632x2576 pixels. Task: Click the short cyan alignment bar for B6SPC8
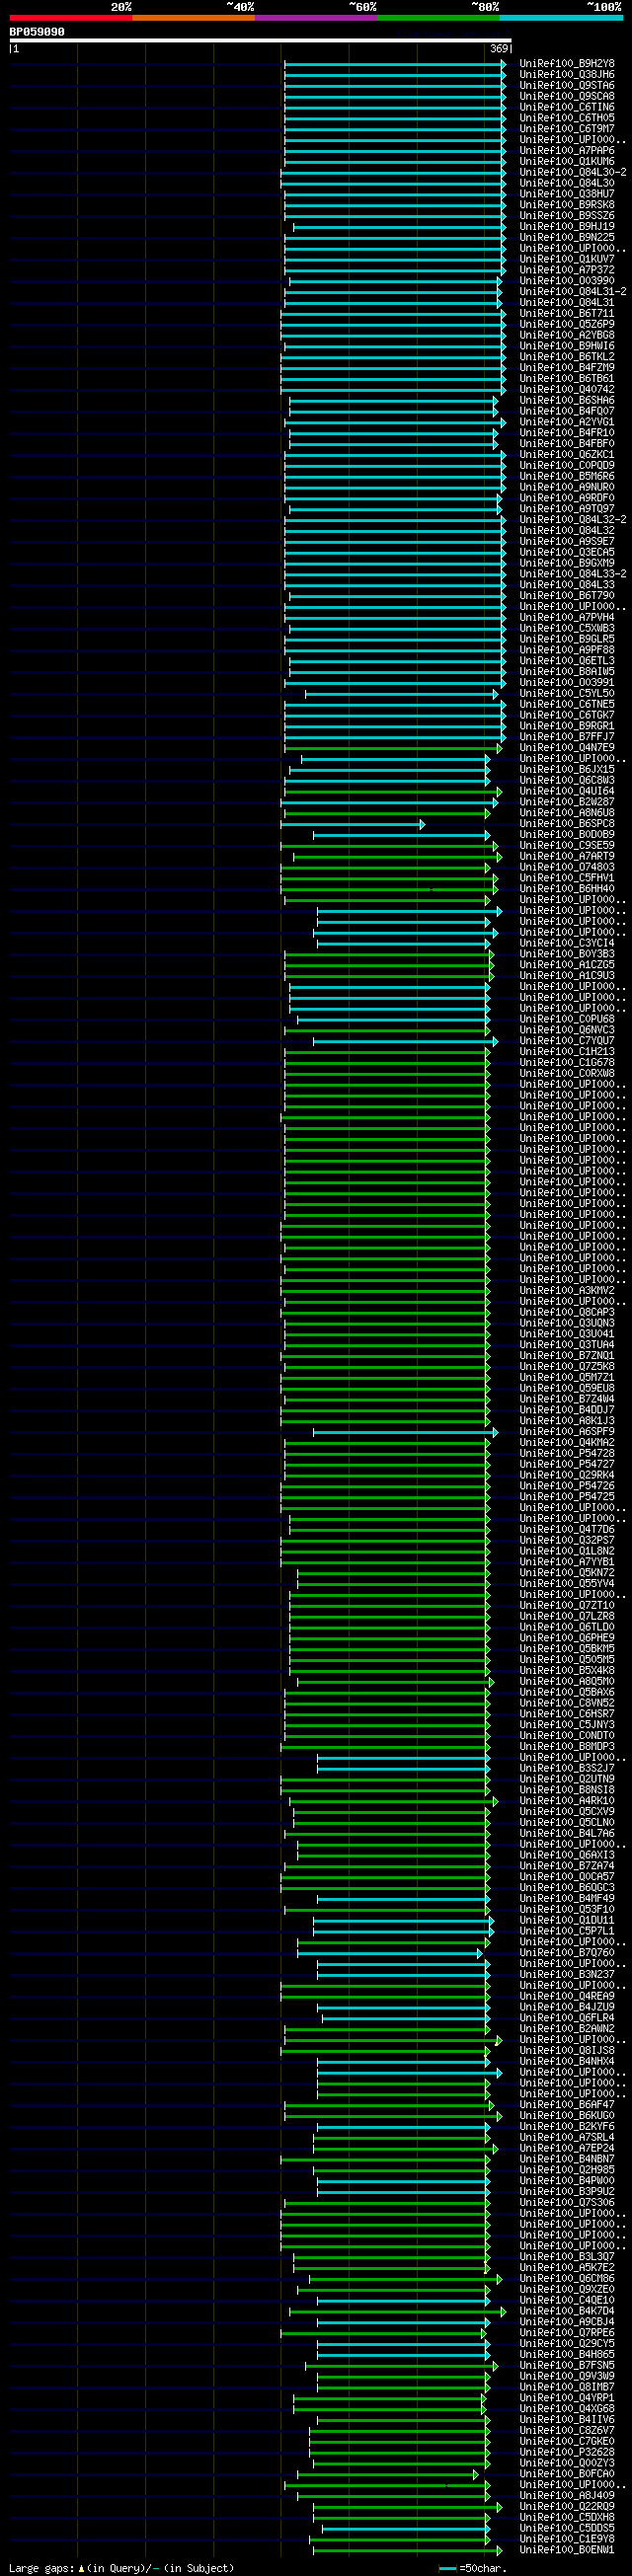click(352, 825)
